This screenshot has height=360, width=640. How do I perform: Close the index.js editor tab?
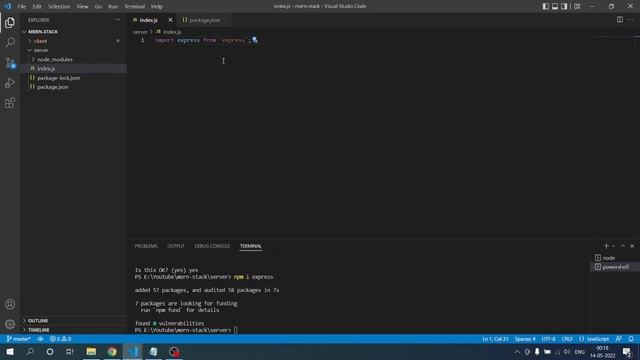click(170, 20)
